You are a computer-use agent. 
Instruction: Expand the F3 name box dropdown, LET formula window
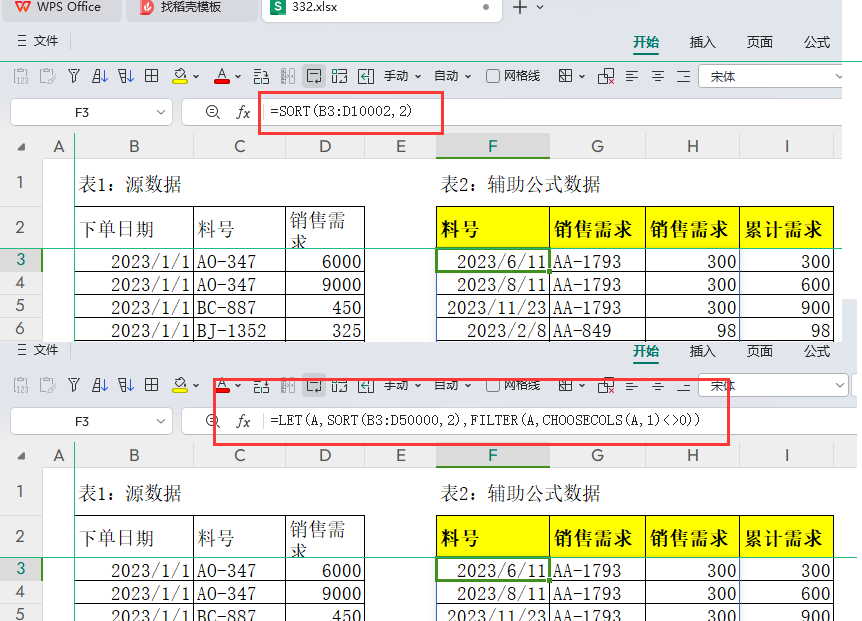161,421
